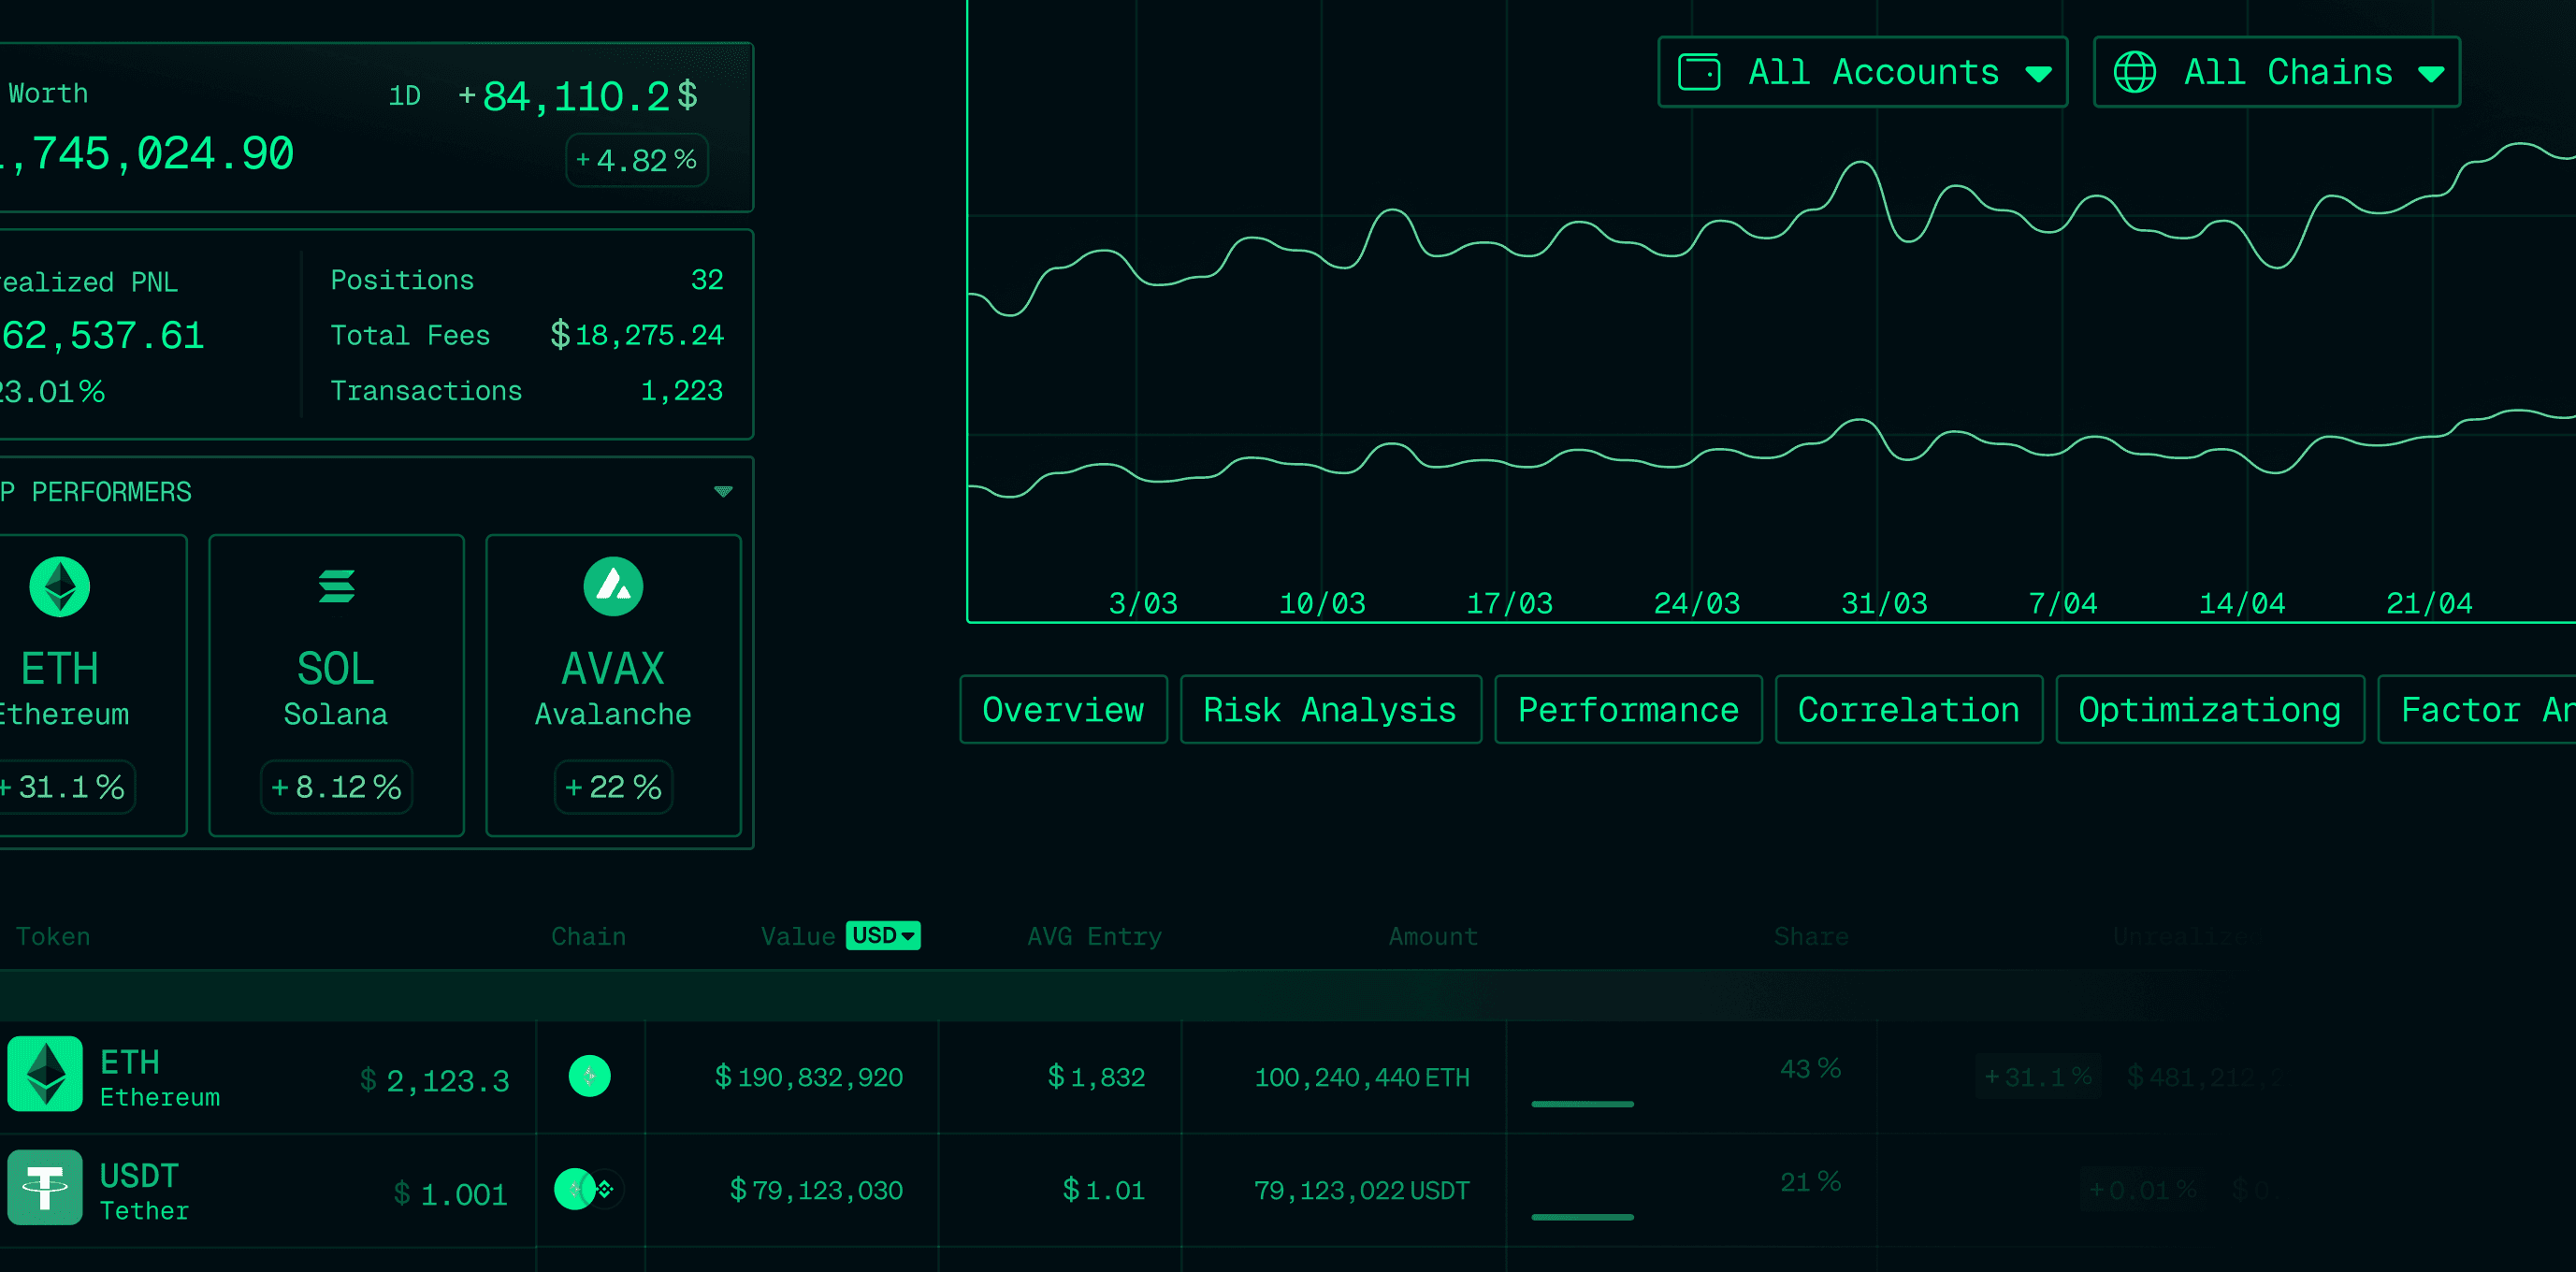The image size is (2576, 1272).
Task: Click the Solana logo icon
Action: (x=336, y=586)
